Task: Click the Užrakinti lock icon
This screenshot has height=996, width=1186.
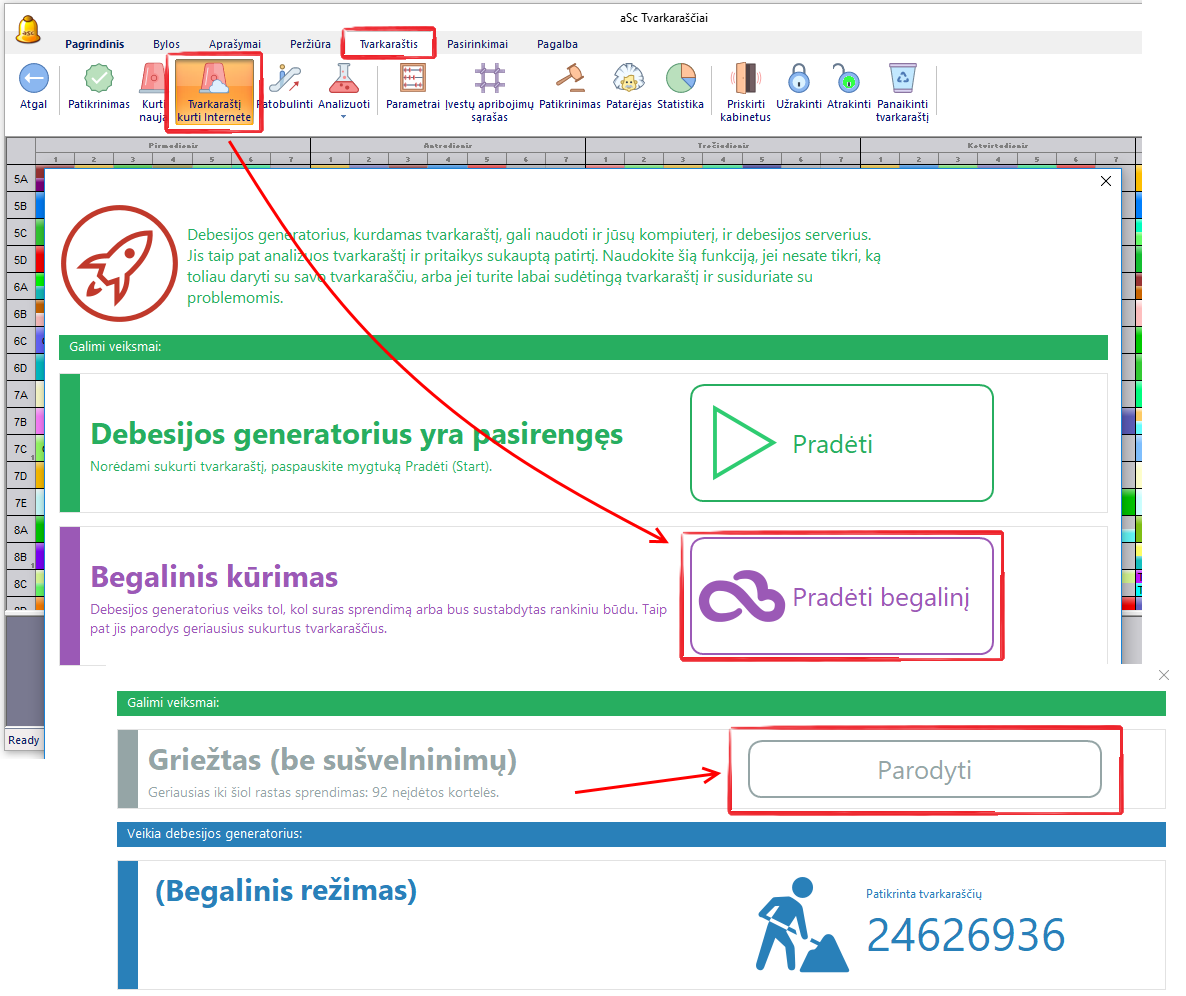Action: 798,79
